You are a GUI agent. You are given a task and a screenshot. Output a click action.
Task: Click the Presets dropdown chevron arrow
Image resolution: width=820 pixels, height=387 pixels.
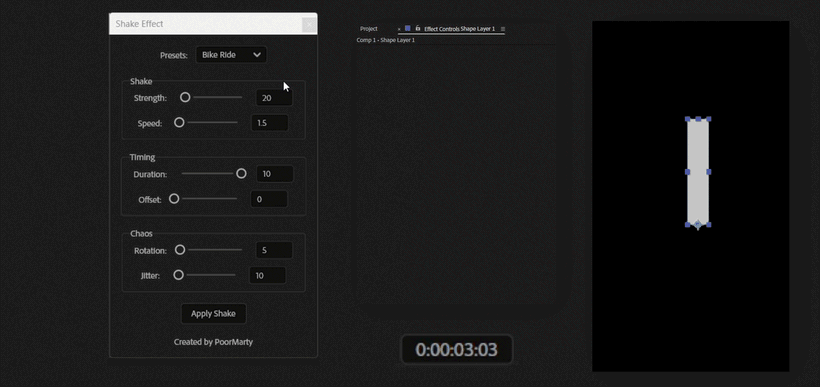point(257,55)
